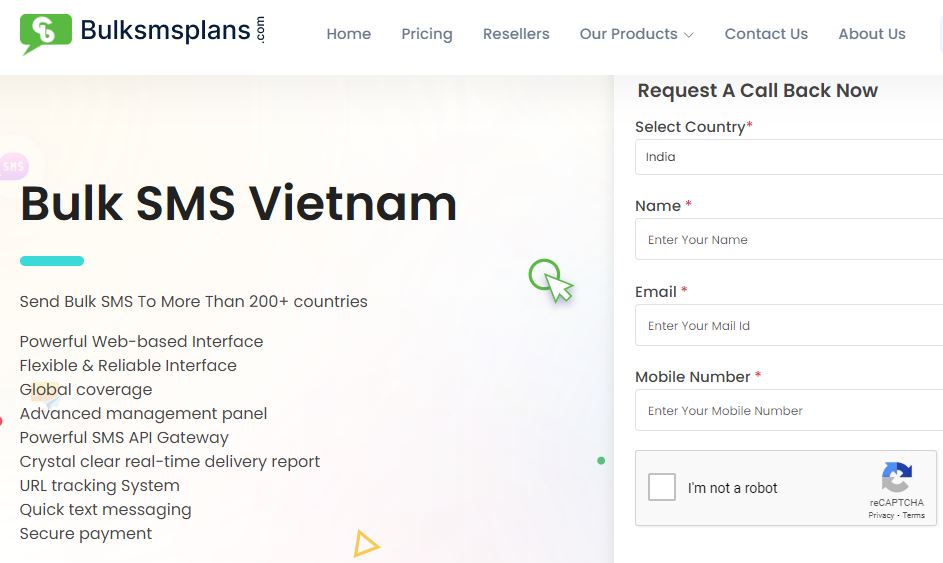
Task: Click the text Flexible & Reliable Interface
Action: (x=128, y=365)
